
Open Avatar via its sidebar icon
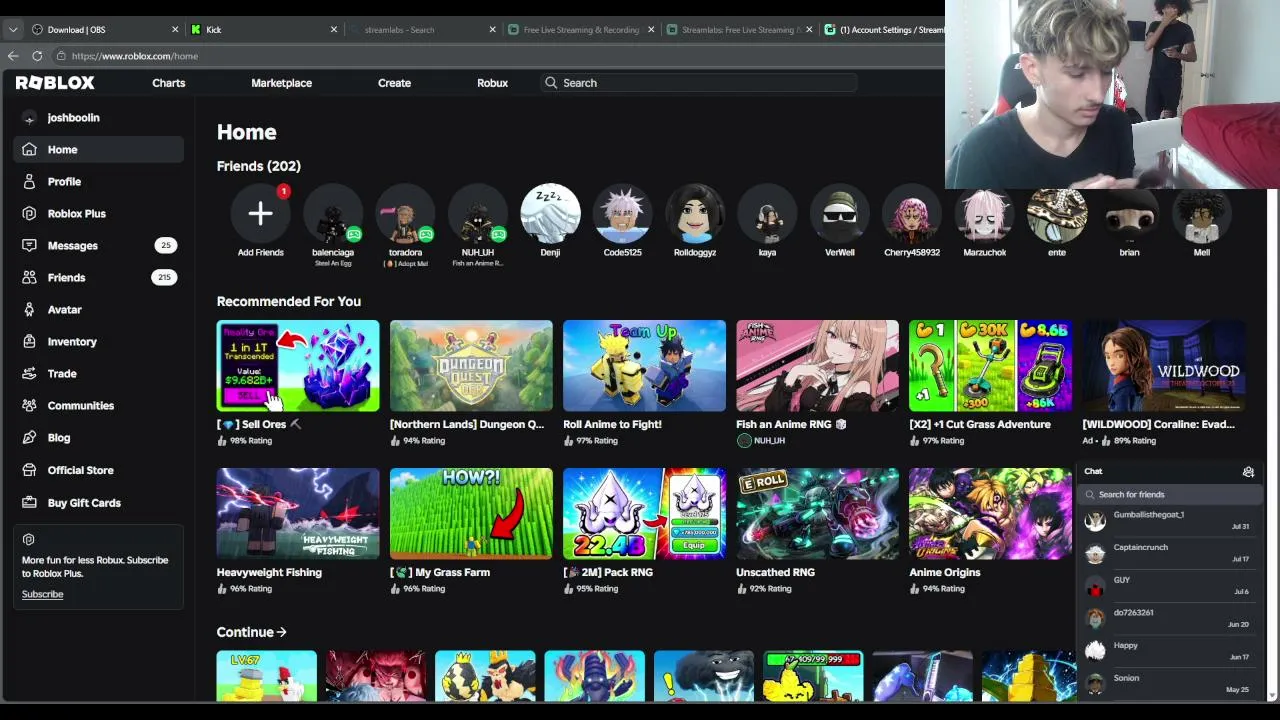pyautogui.click(x=29, y=310)
